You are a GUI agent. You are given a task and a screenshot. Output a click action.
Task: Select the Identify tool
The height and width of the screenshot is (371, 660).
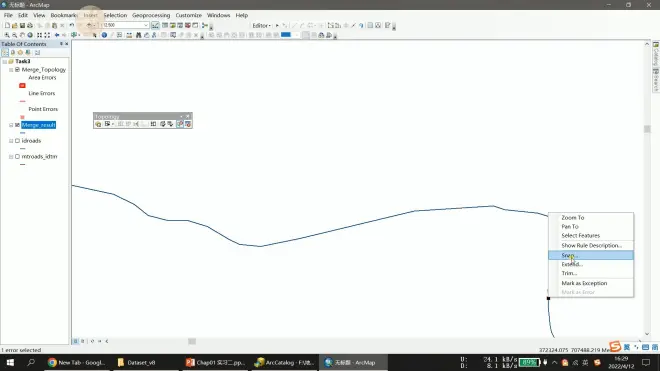point(104,35)
